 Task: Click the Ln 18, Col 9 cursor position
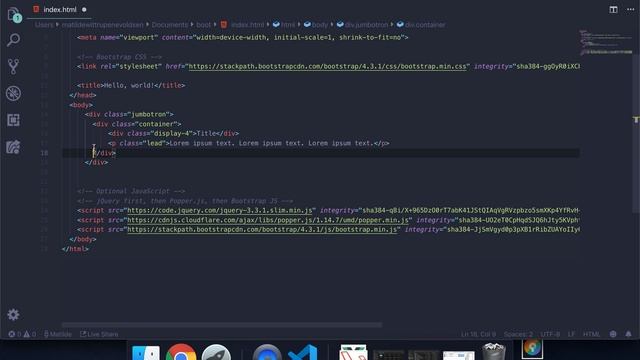478,334
